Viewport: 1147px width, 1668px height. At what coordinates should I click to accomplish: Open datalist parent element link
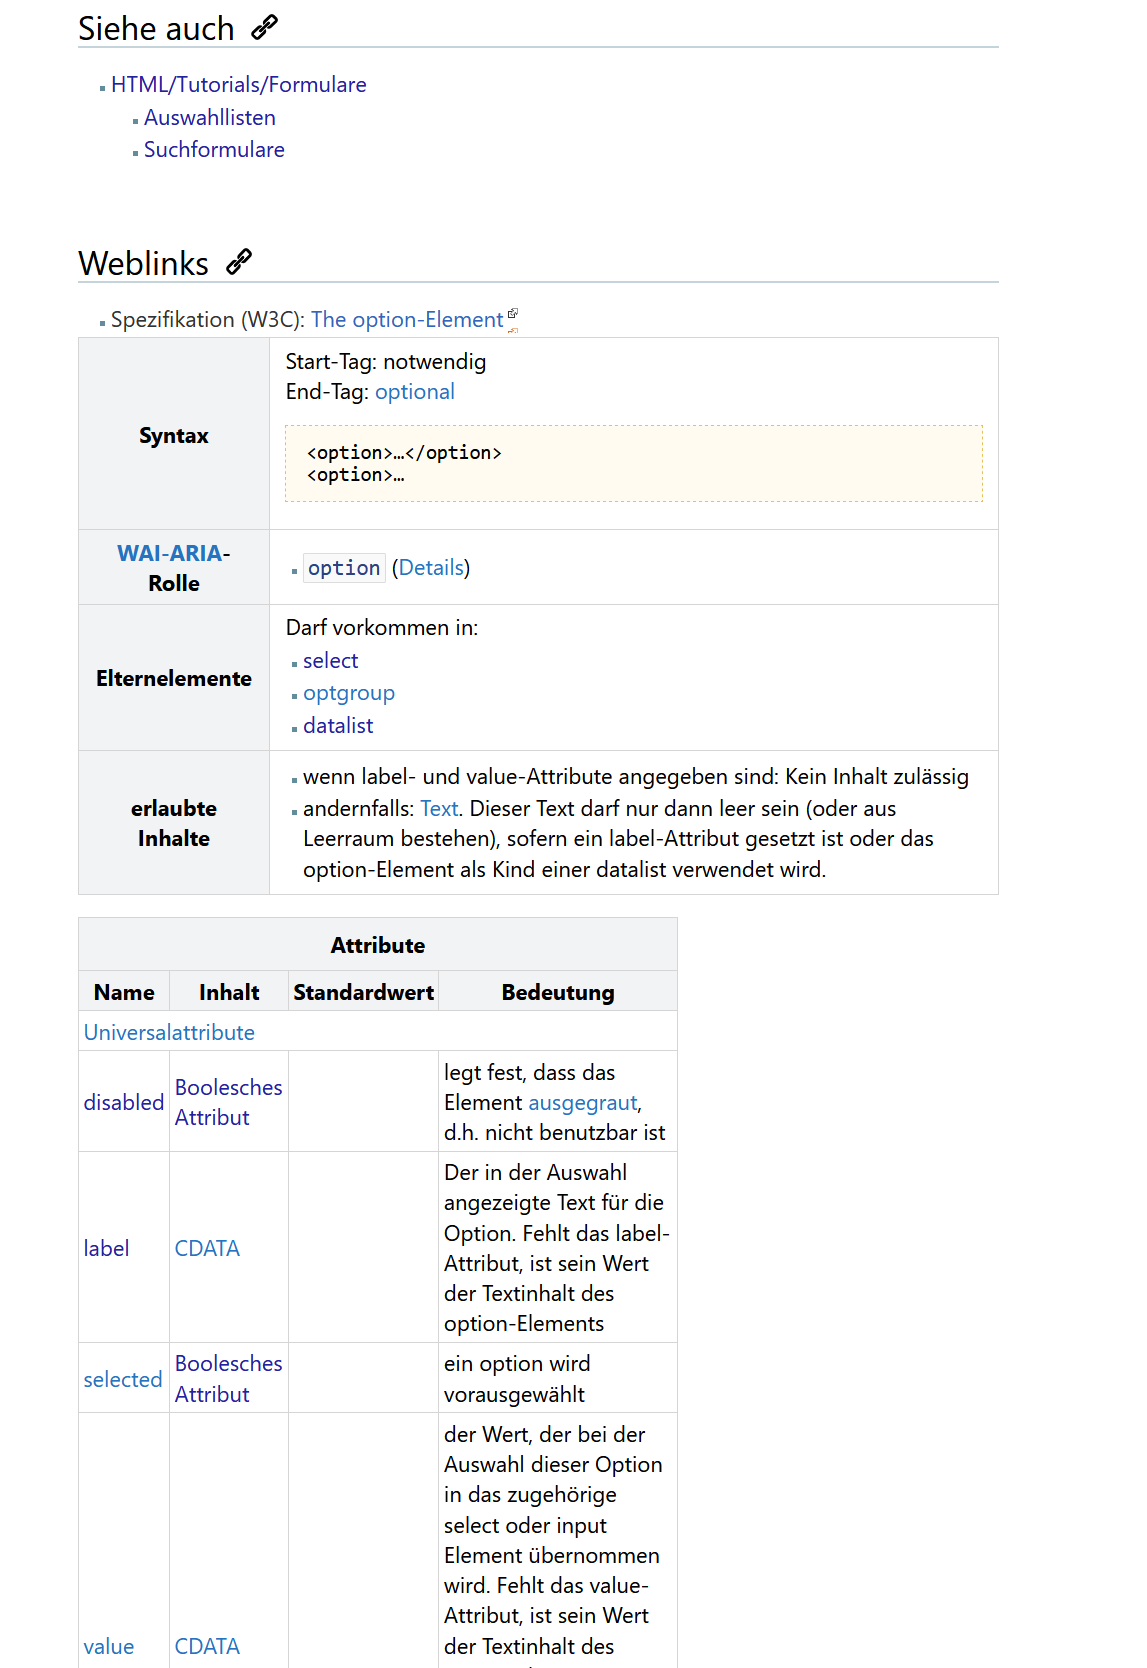click(338, 726)
